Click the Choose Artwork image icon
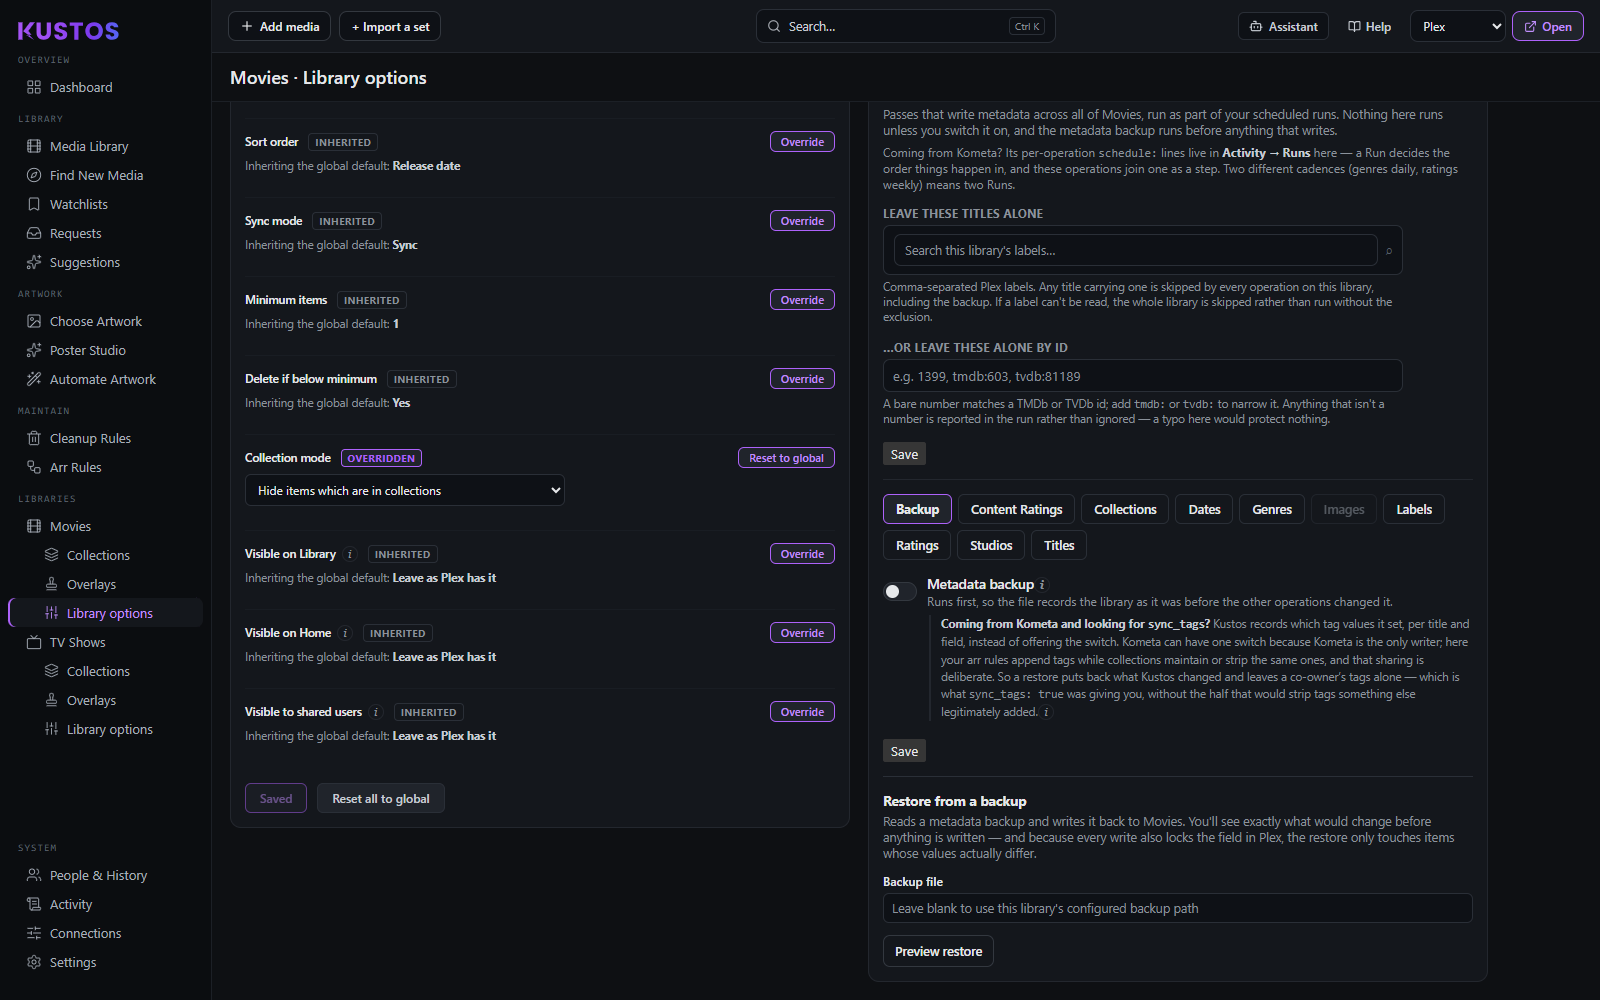This screenshot has height=1000, width=1600. pyautogui.click(x=34, y=321)
